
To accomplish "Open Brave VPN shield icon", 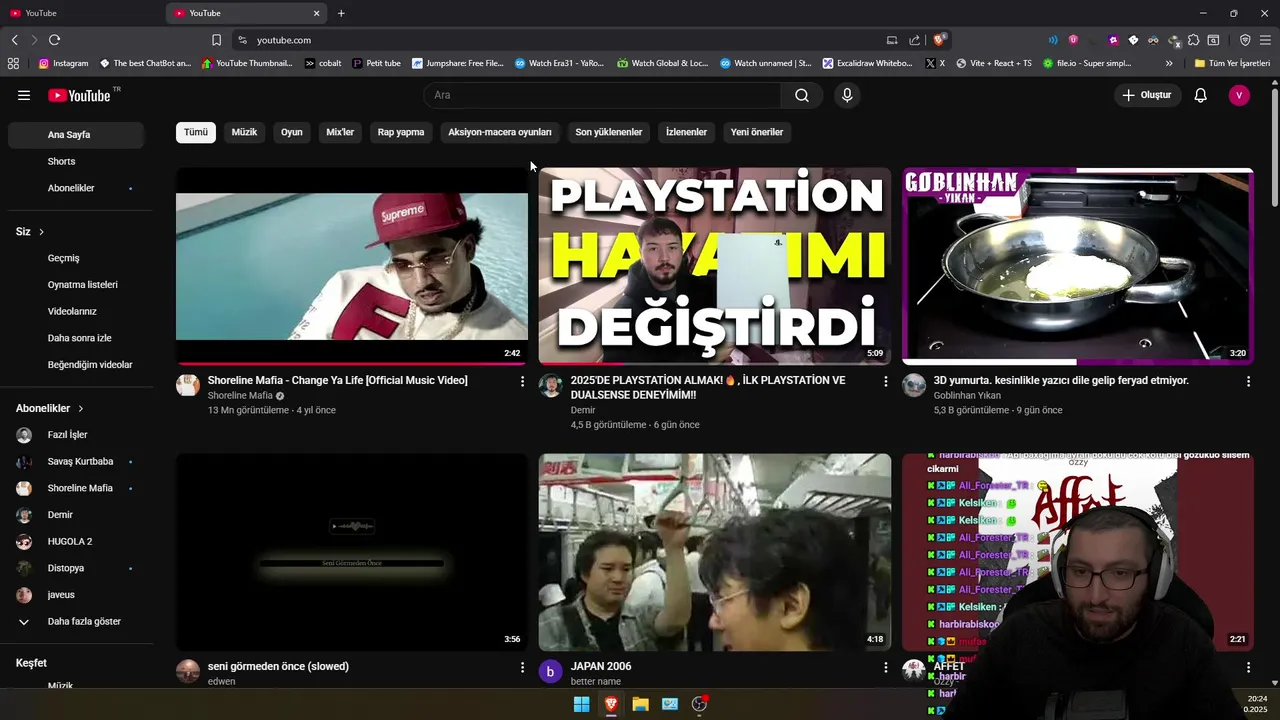I will [x=1245, y=40].
